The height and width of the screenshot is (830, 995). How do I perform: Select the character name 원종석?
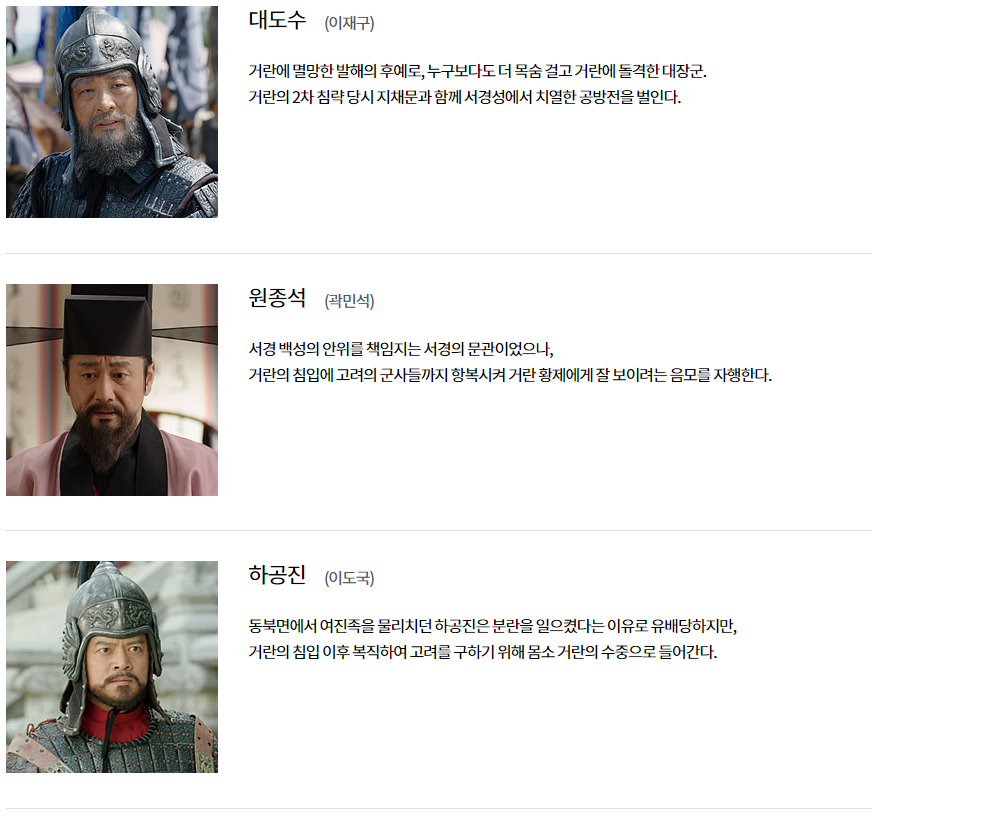click(277, 298)
